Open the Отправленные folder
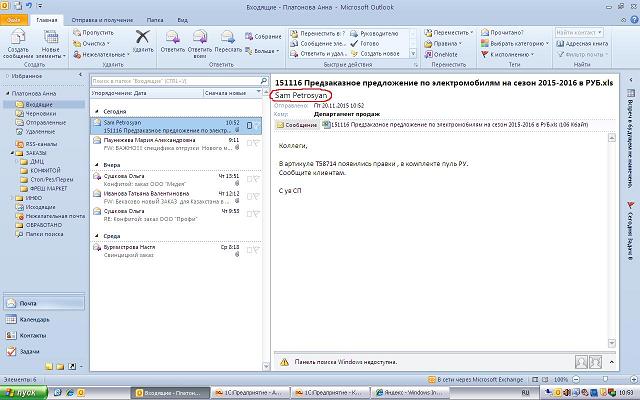640x400 pixels. (46, 122)
